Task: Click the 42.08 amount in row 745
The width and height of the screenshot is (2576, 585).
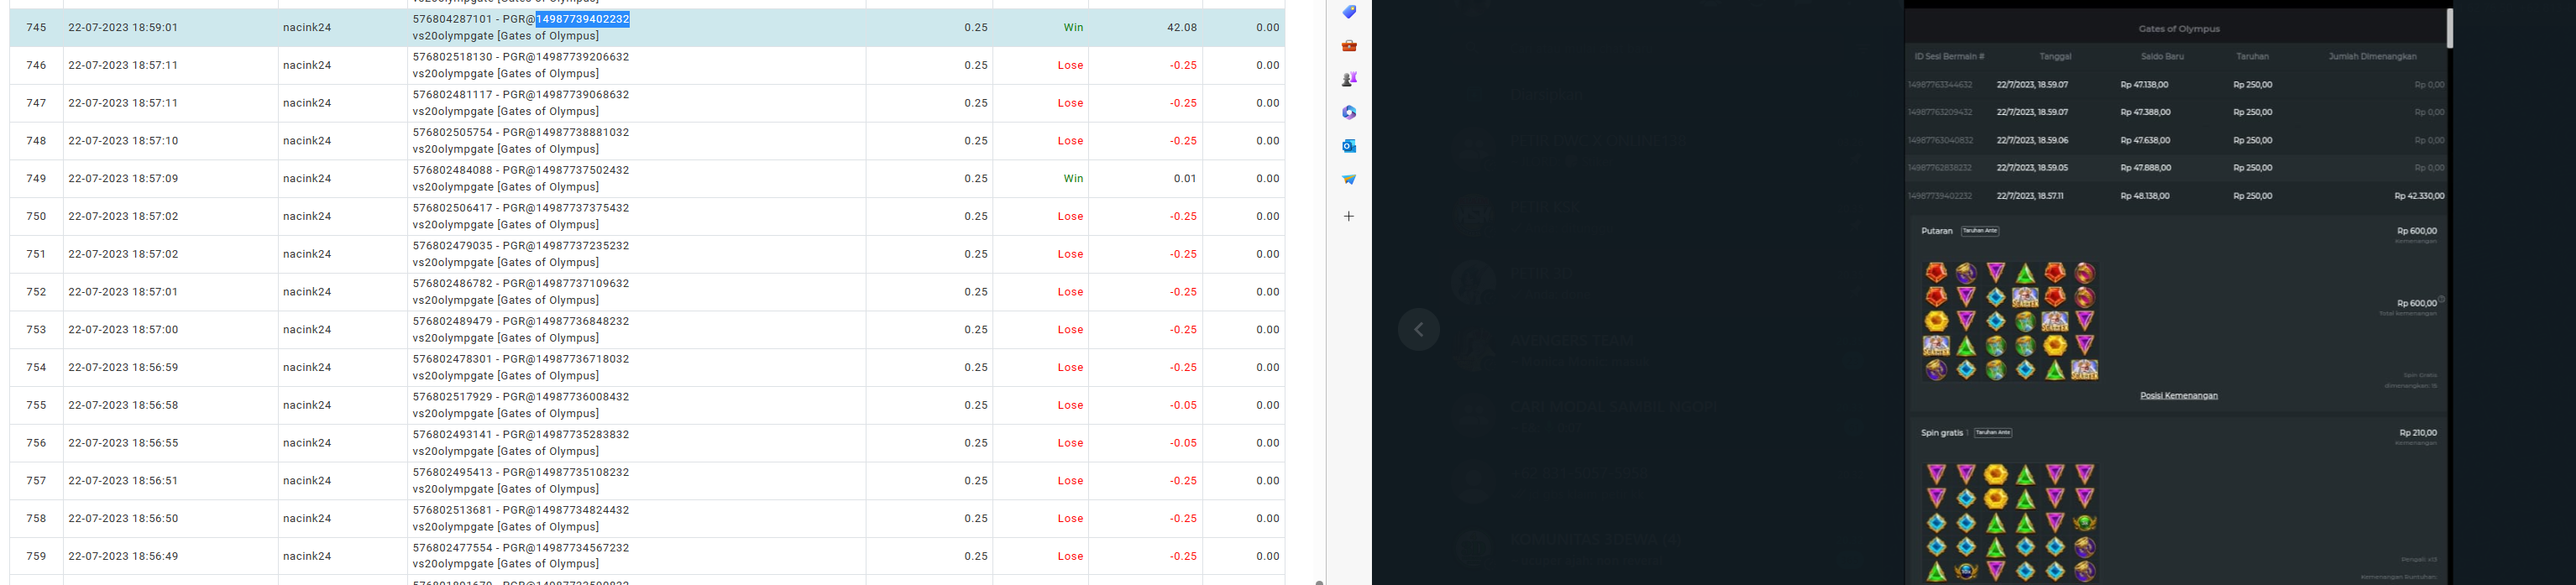Action: (x=1182, y=28)
